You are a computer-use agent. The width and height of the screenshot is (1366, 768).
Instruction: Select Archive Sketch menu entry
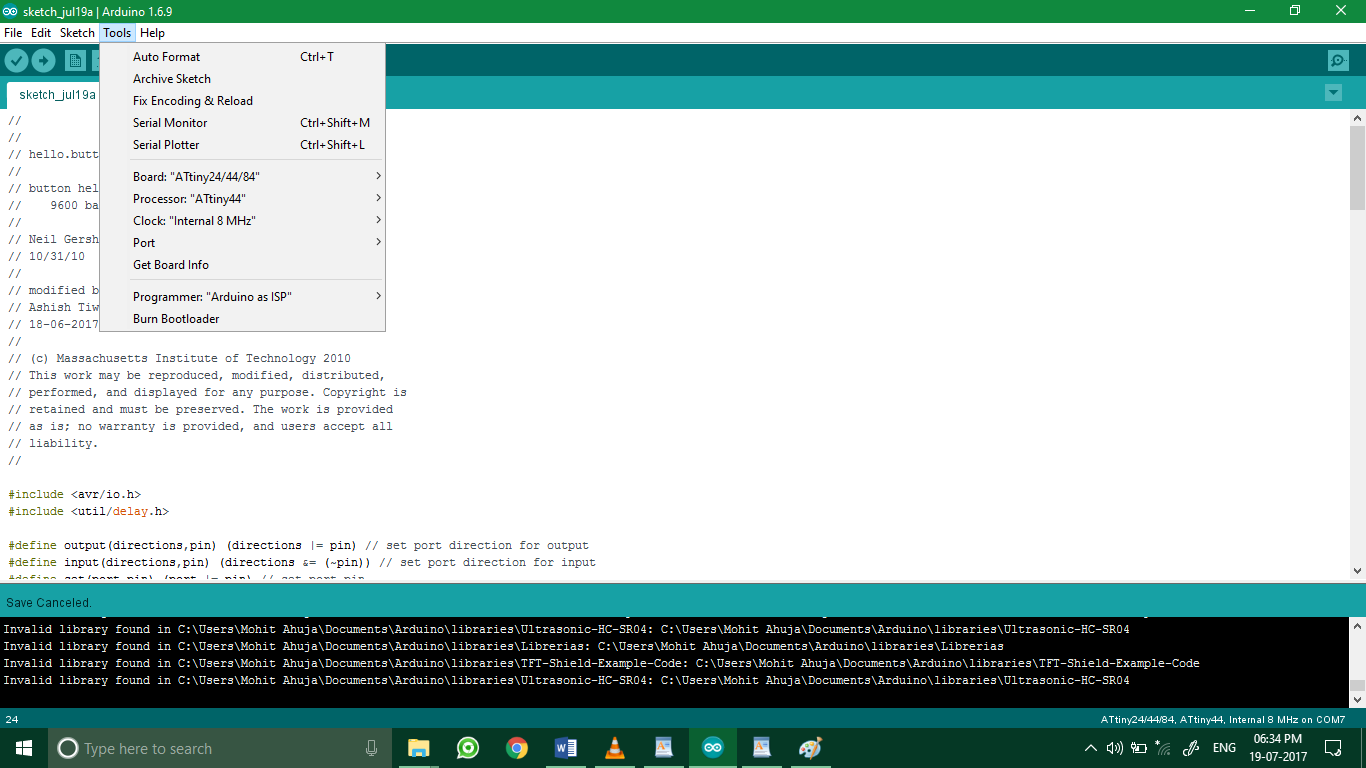tap(242, 79)
